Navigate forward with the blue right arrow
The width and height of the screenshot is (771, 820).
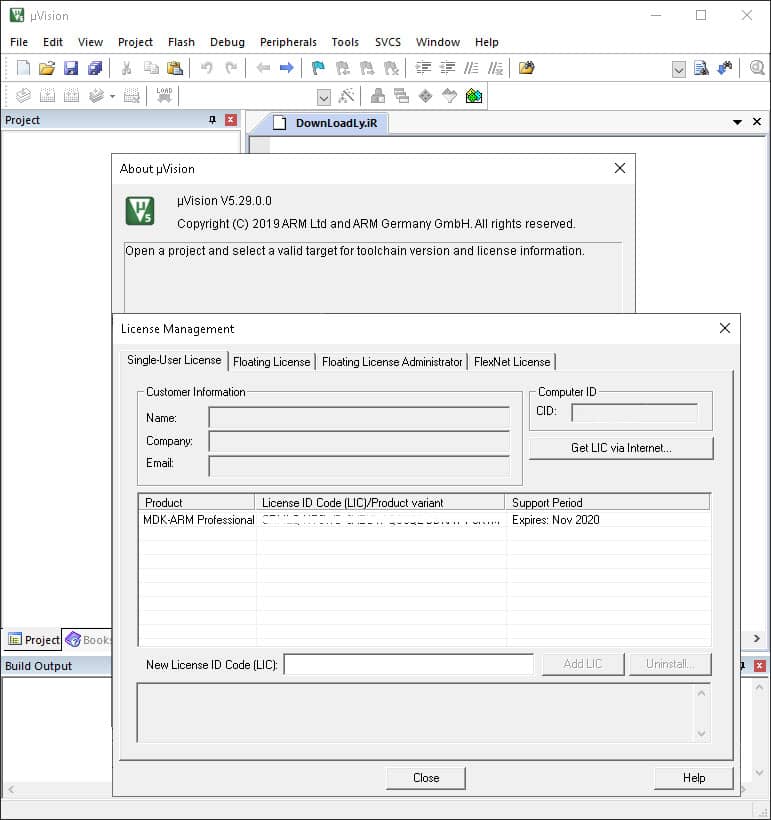[286, 68]
